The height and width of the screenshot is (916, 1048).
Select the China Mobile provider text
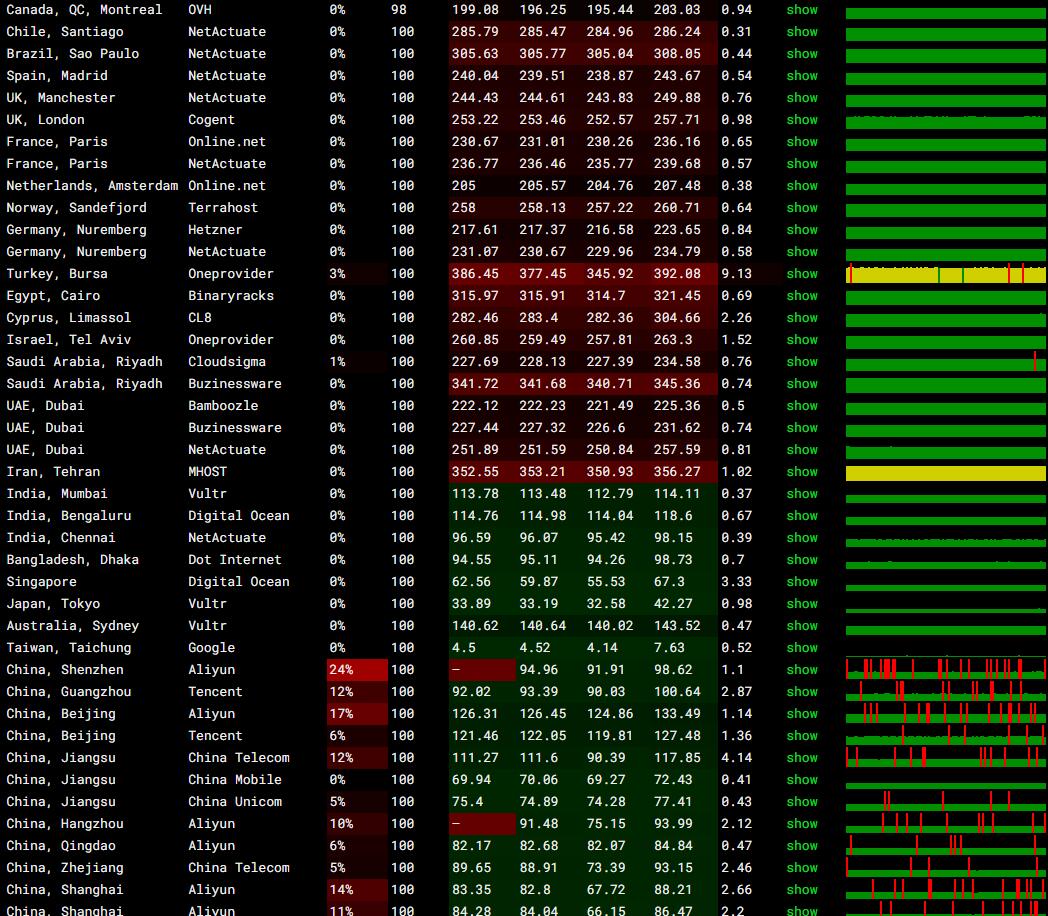pyautogui.click(x=235, y=780)
